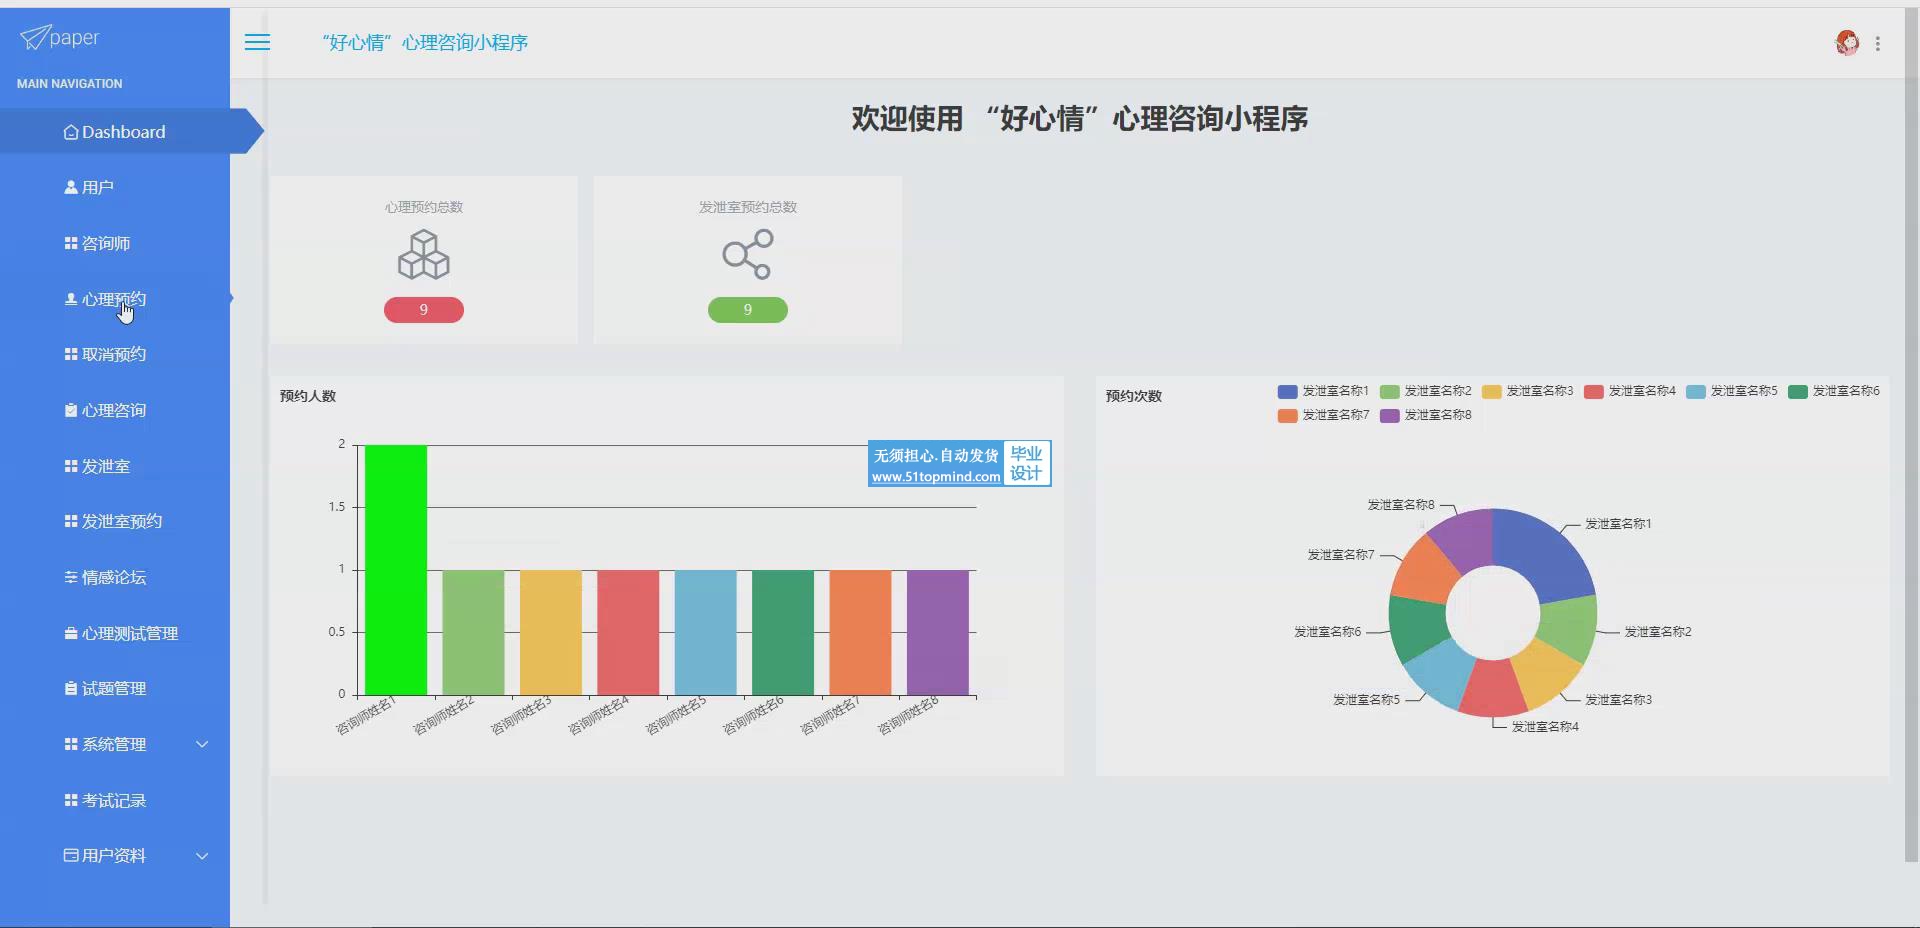1920x928 pixels.
Task: Toggle 发泄室名称4 legend series
Action: pos(1629,391)
